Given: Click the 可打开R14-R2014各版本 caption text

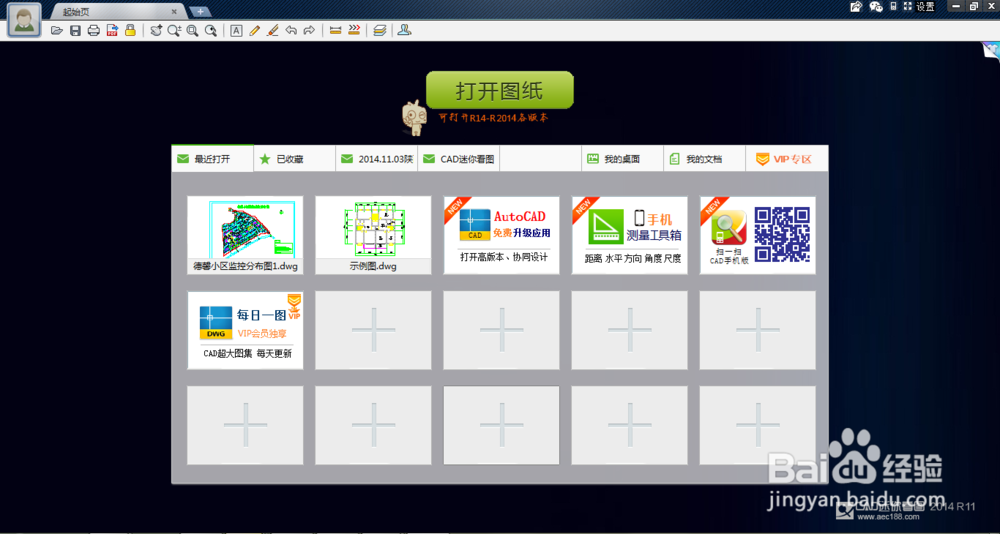Looking at the screenshot, I should coord(494,118).
